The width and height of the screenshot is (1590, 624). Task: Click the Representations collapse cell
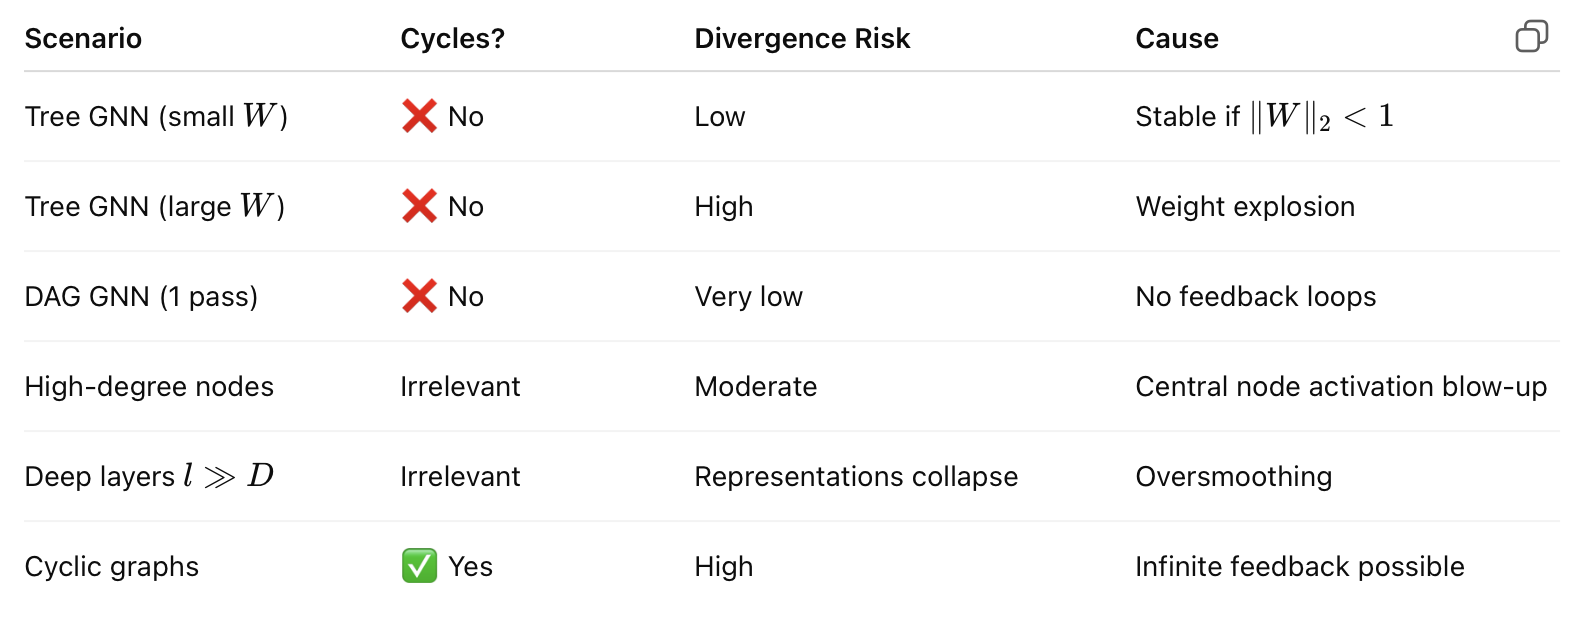click(x=856, y=477)
